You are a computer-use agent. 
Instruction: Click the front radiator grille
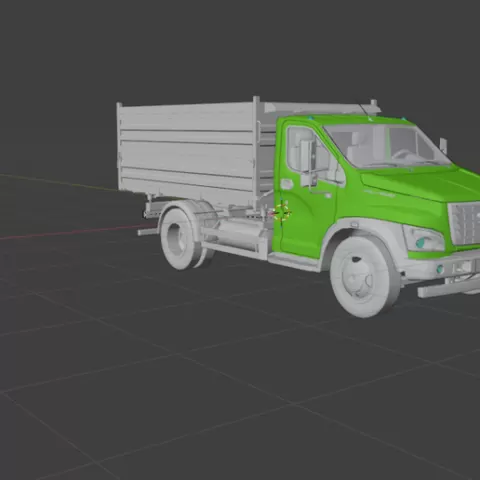tap(465, 223)
